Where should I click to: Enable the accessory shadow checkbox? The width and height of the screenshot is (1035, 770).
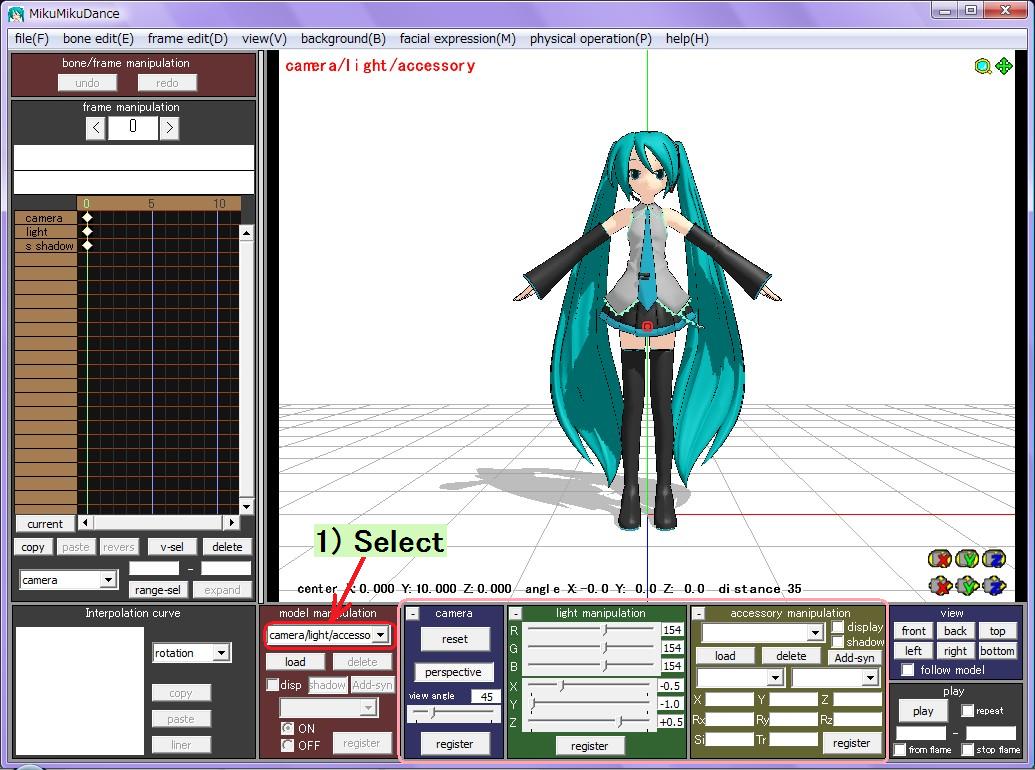click(x=838, y=641)
